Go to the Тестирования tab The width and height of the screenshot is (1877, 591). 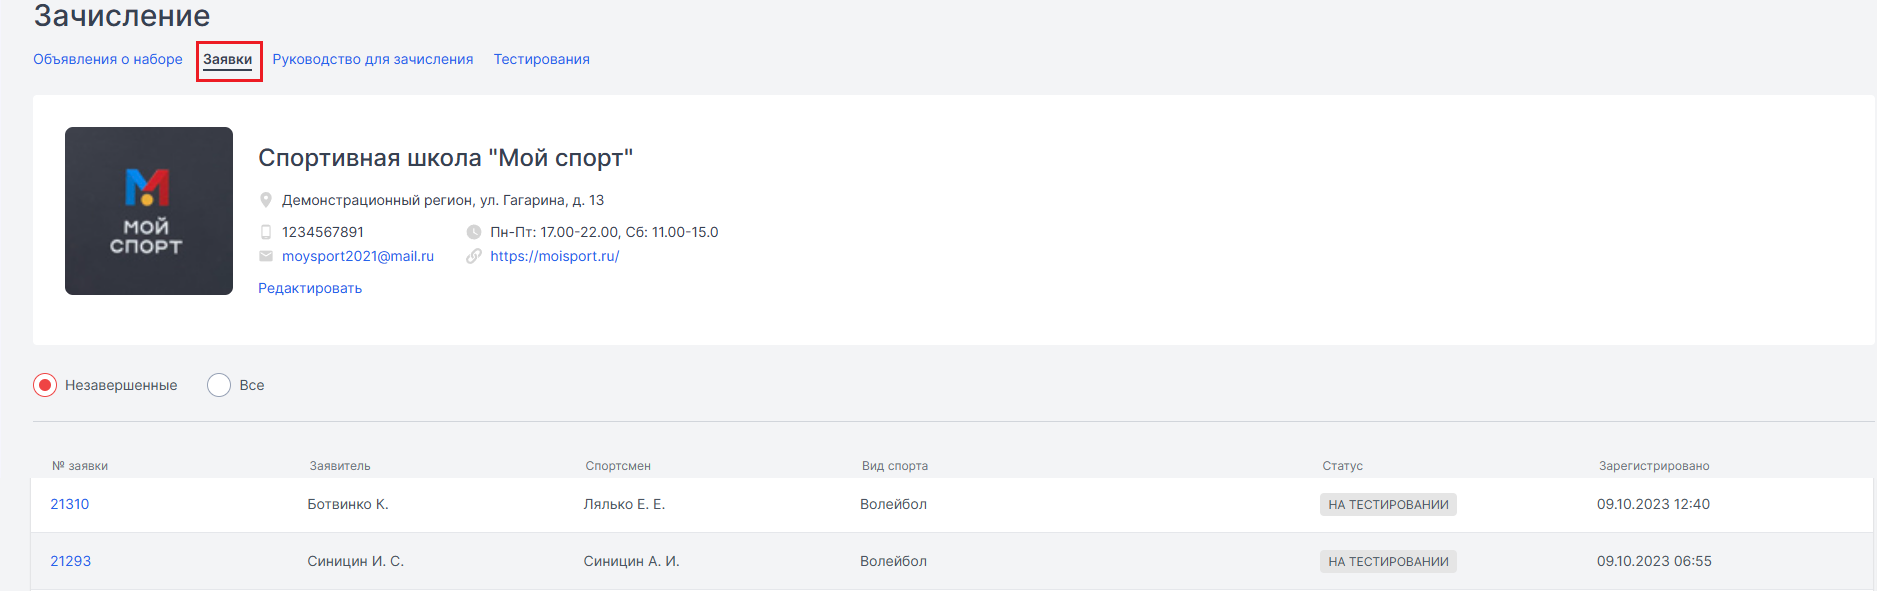(542, 59)
